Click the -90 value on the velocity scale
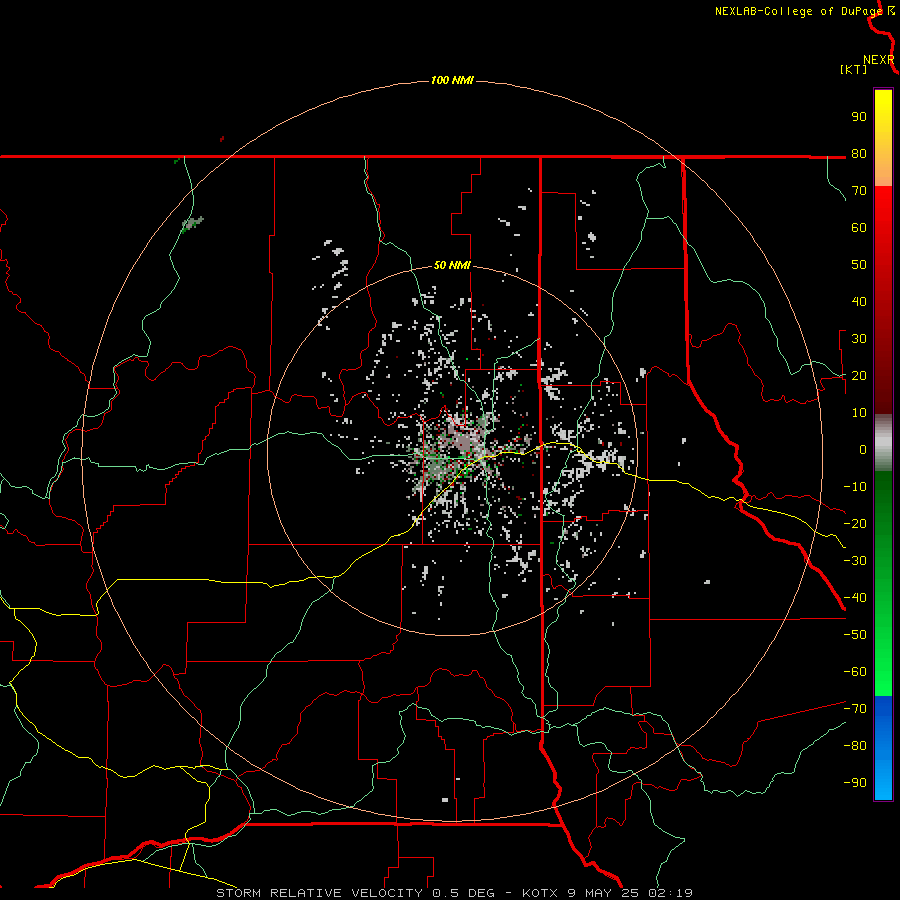 tap(855, 783)
